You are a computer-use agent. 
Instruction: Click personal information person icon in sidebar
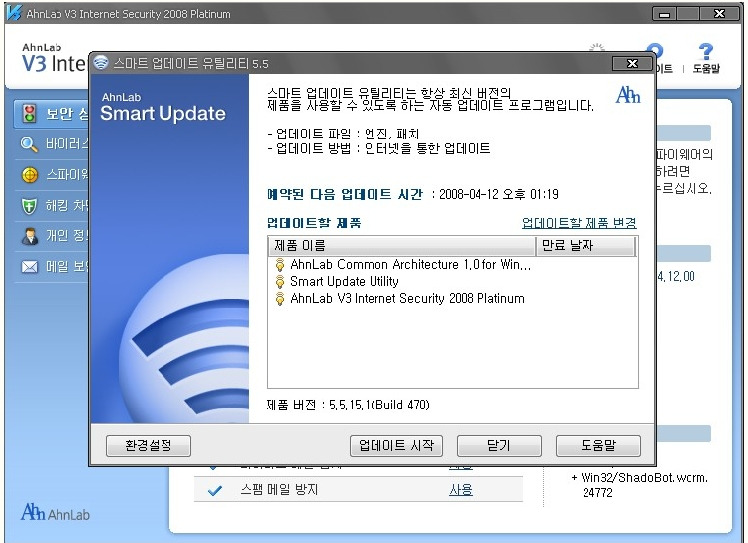pyautogui.click(x=30, y=236)
